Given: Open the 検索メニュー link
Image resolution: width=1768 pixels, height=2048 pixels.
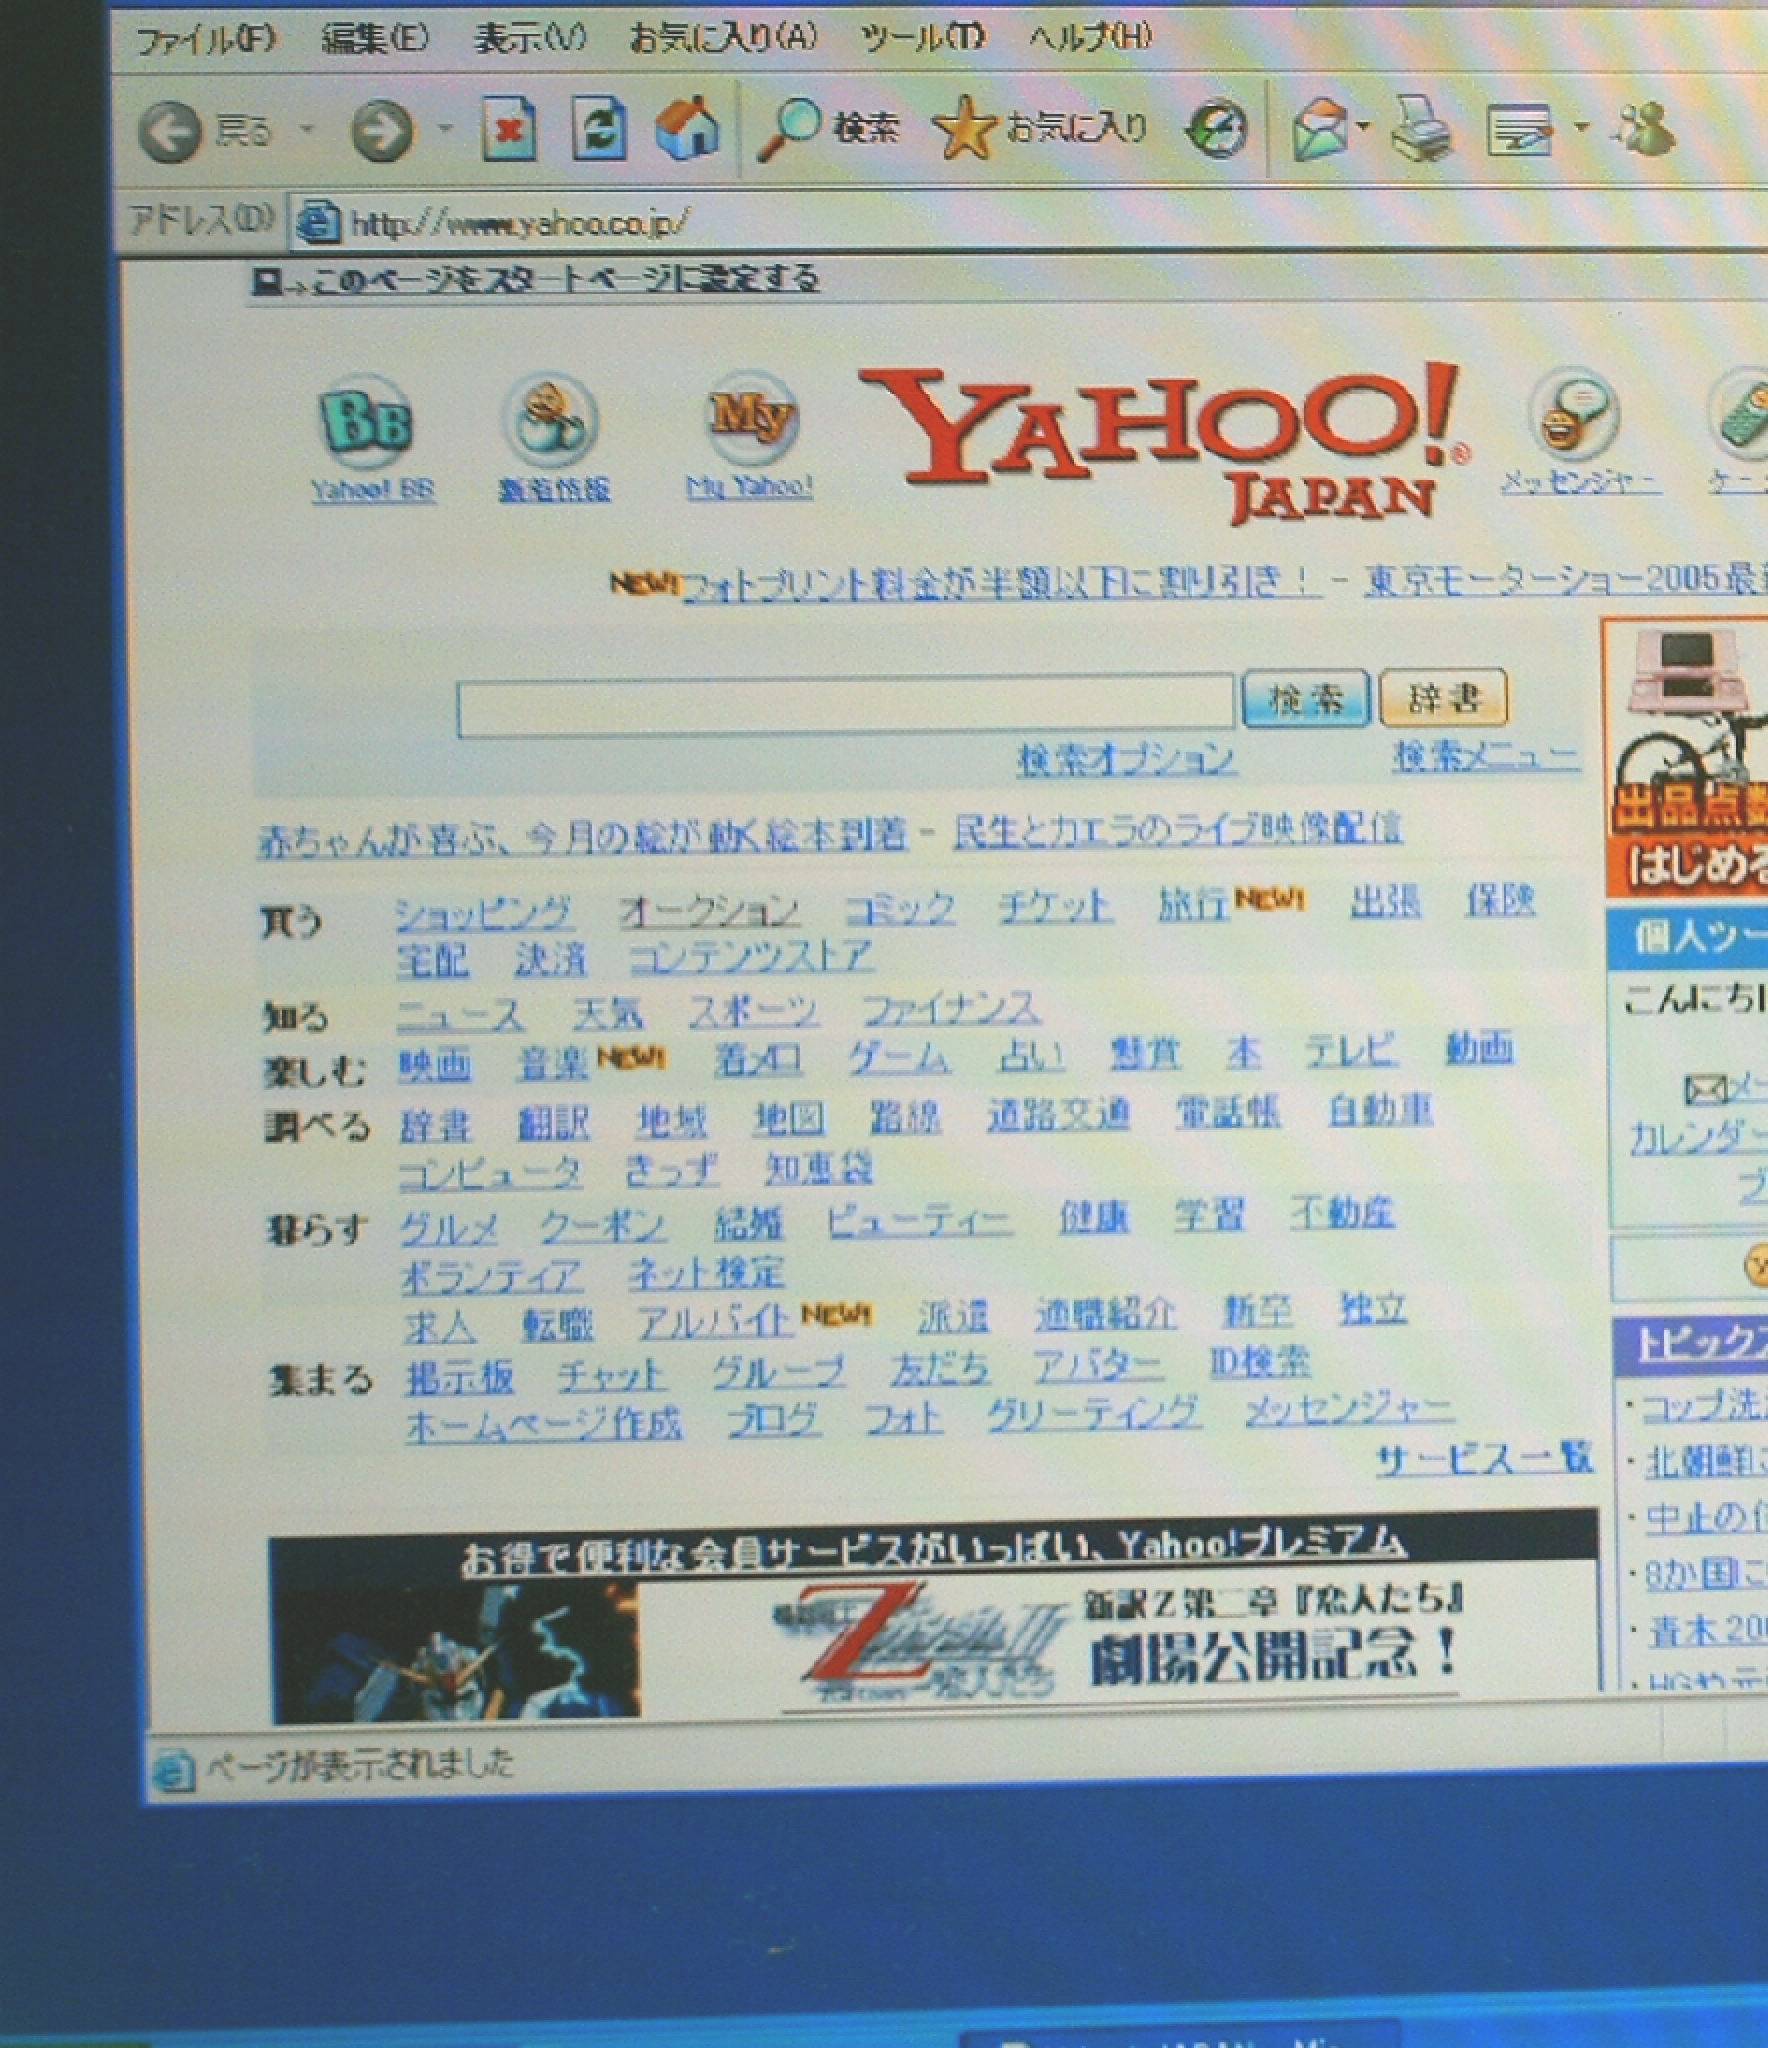Looking at the screenshot, I should coord(1487,755).
